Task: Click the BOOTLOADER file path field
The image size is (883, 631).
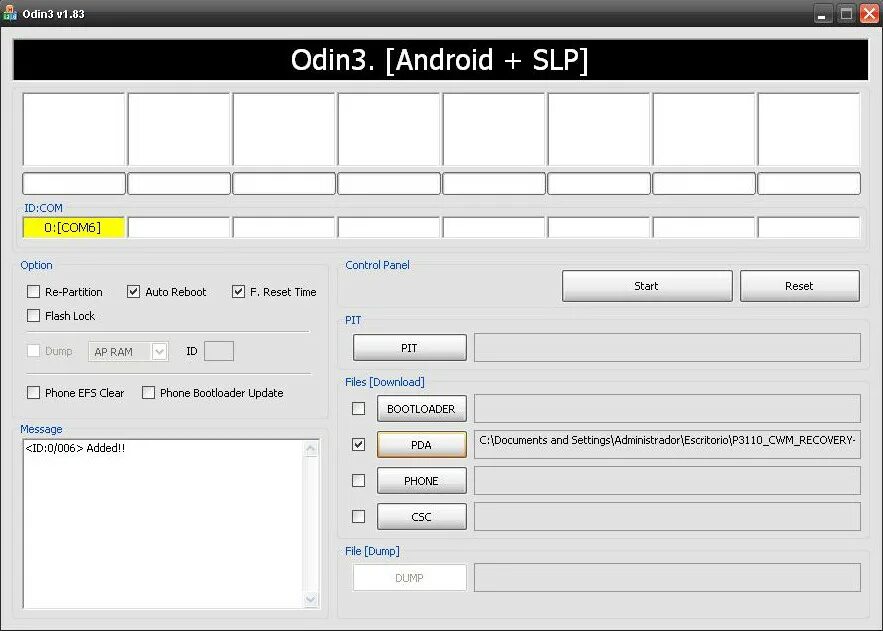Action: point(667,409)
